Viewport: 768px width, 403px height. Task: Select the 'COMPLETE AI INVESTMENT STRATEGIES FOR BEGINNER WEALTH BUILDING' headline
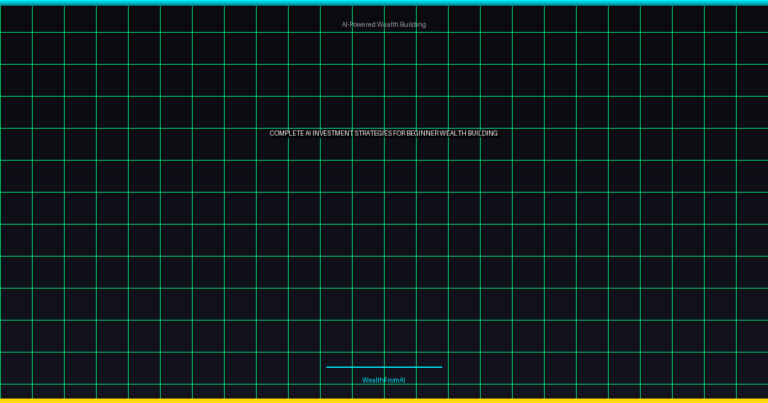[x=384, y=133]
